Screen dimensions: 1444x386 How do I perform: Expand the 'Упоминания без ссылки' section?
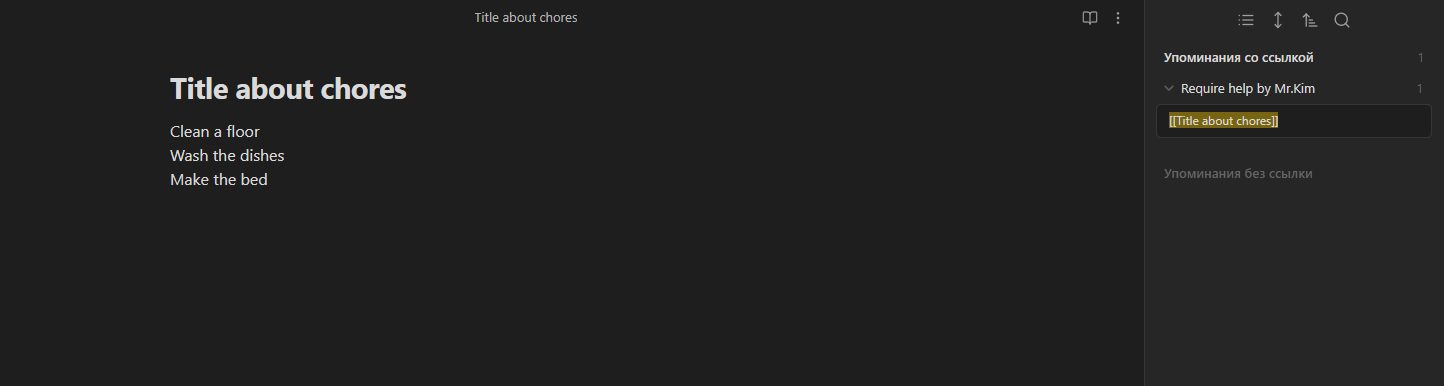[1238, 174]
